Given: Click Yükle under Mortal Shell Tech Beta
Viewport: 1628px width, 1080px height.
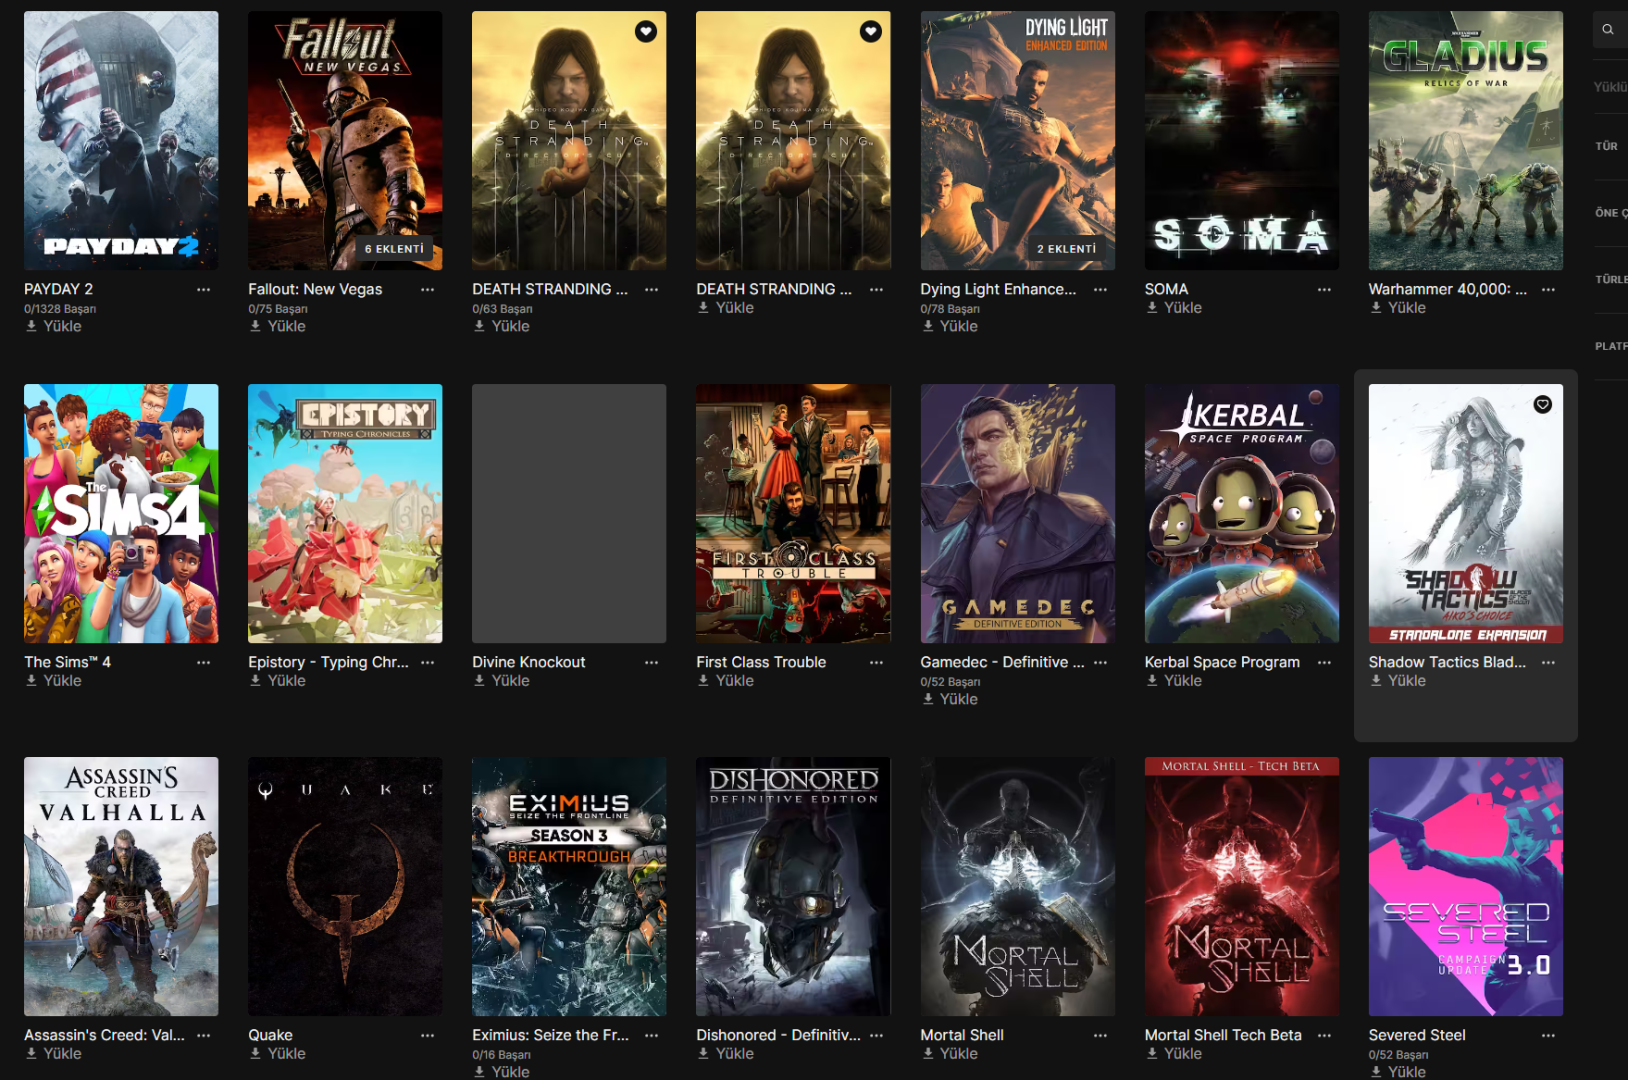Looking at the screenshot, I should pyautogui.click(x=1174, y=1053).
